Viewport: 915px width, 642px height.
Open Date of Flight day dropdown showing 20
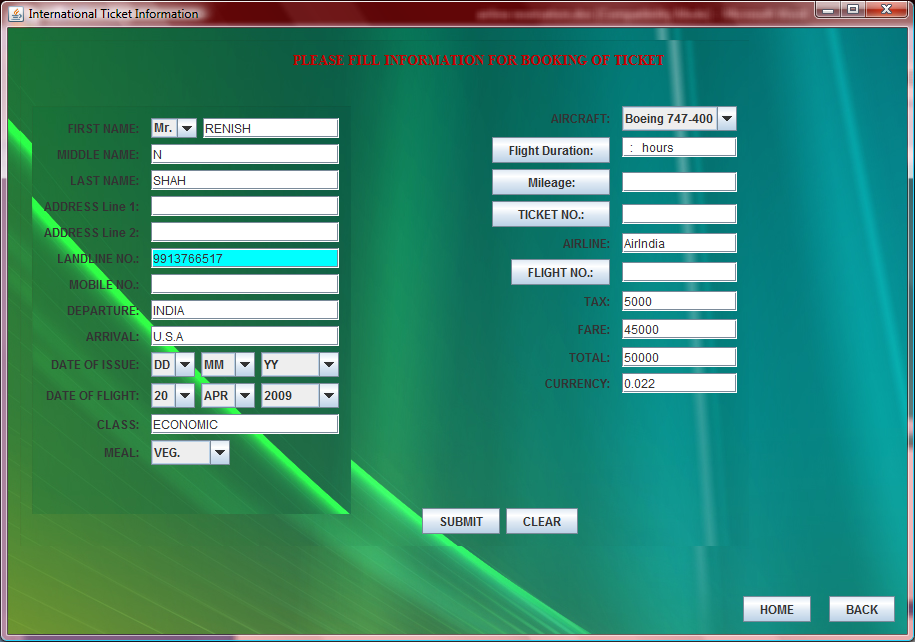click(x=173, y=396)
